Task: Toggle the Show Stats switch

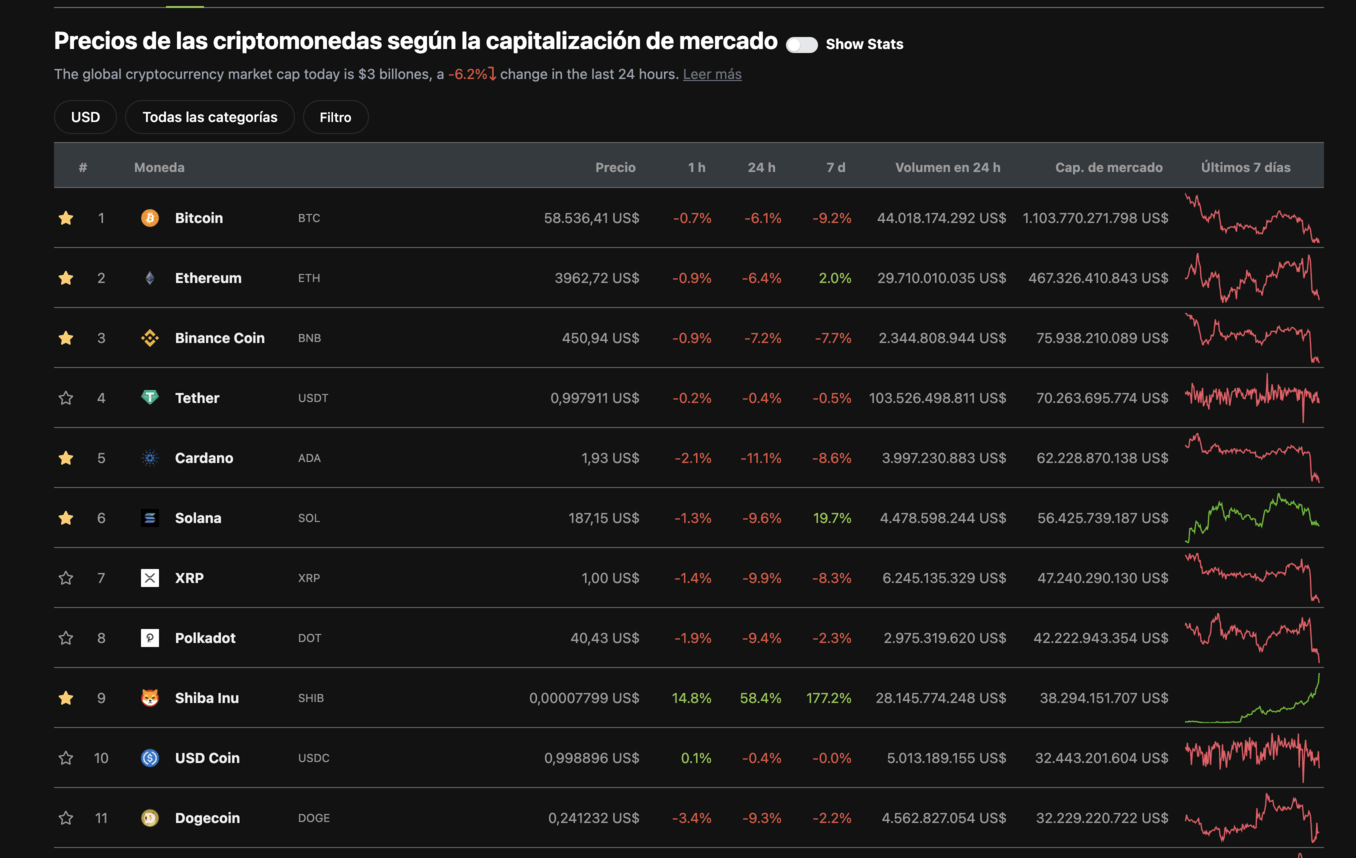Action: coord(801,44)
